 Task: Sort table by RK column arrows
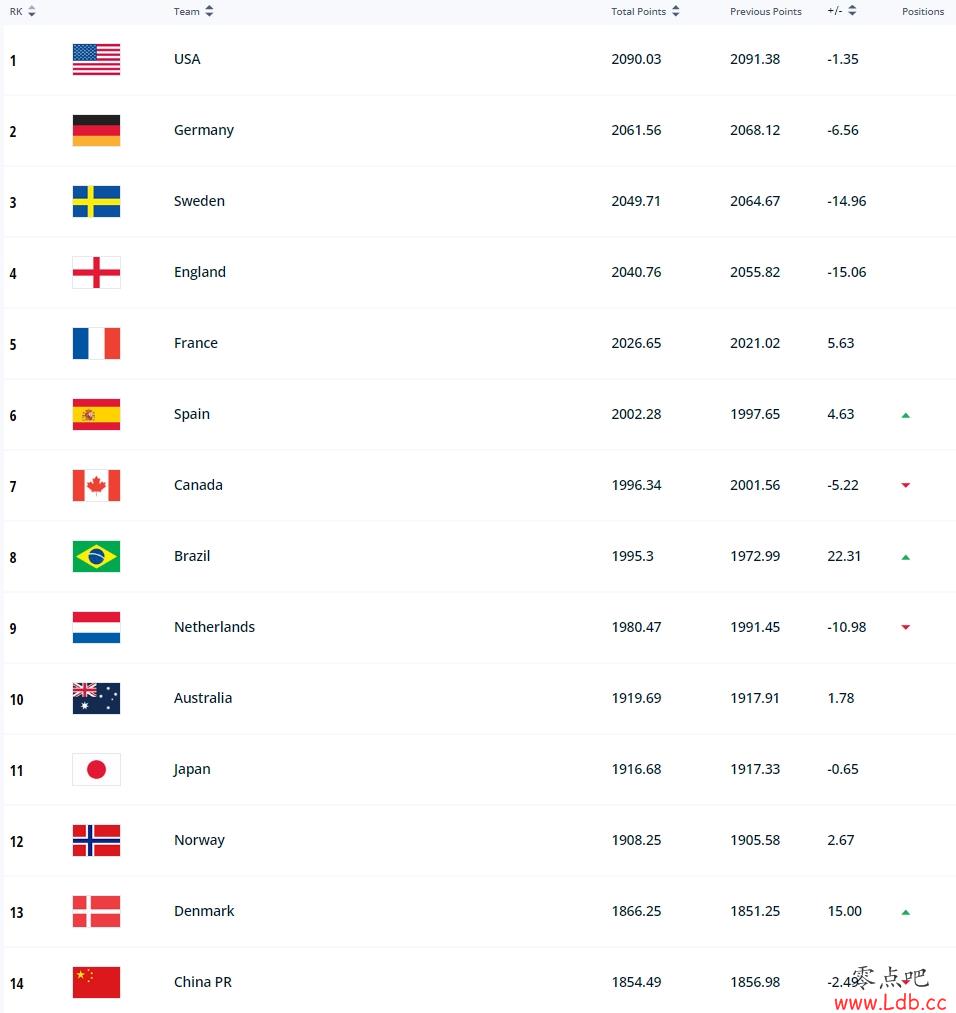point(32,11)
